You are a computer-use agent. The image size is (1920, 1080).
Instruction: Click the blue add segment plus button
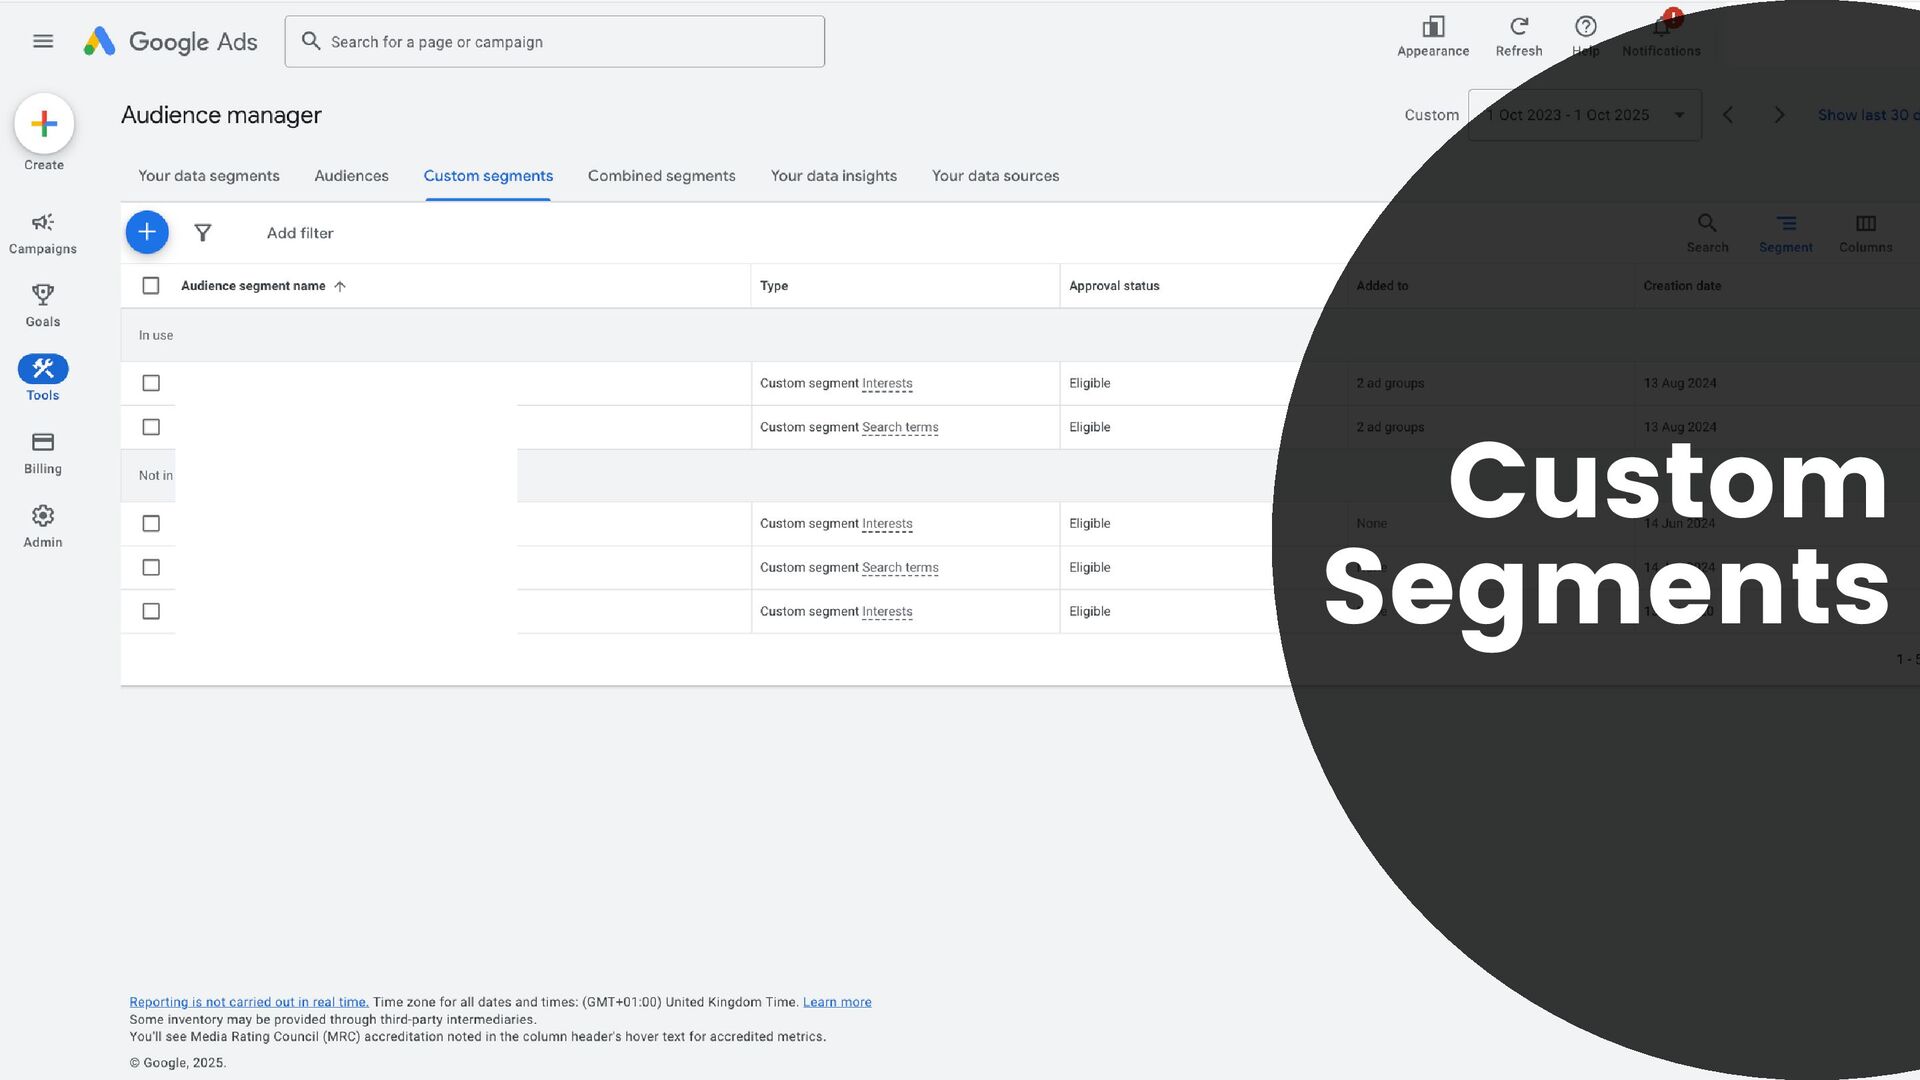click(147, 233)
